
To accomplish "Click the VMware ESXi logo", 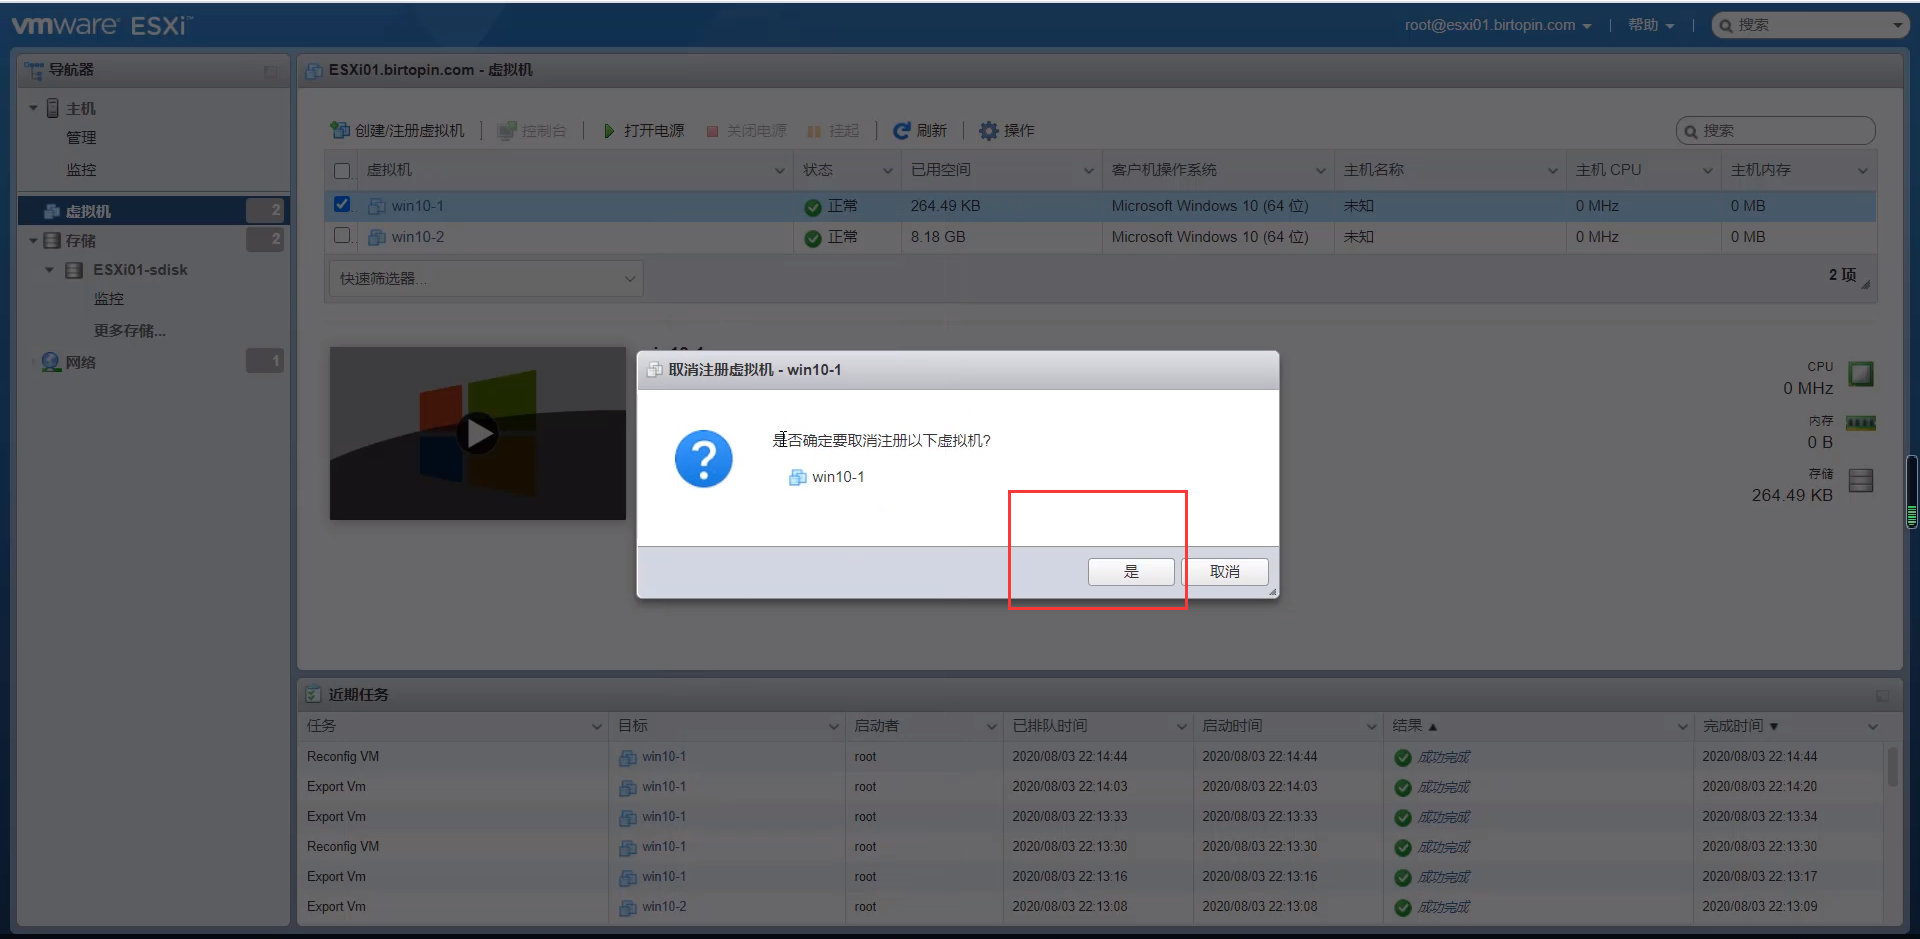I will point(102,25).
